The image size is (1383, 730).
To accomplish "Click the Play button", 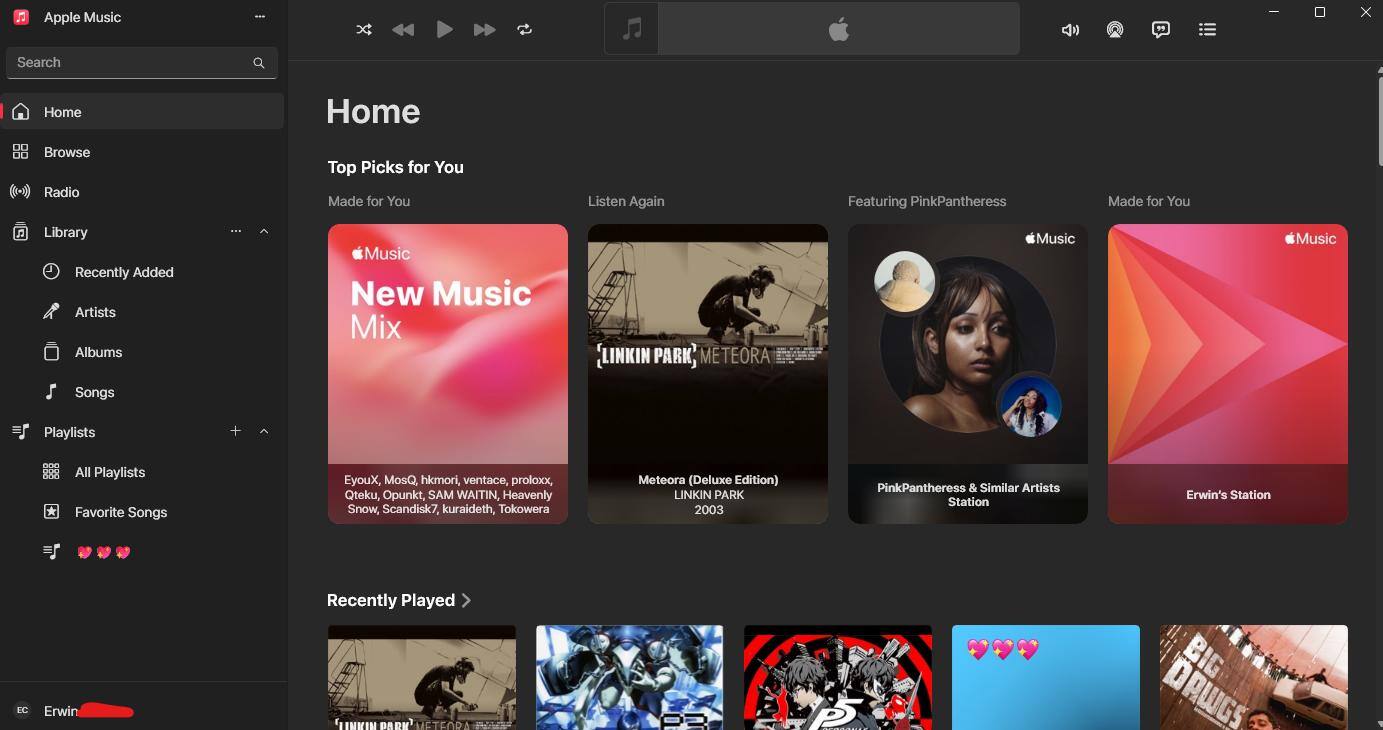I will (x=444, y=30).
